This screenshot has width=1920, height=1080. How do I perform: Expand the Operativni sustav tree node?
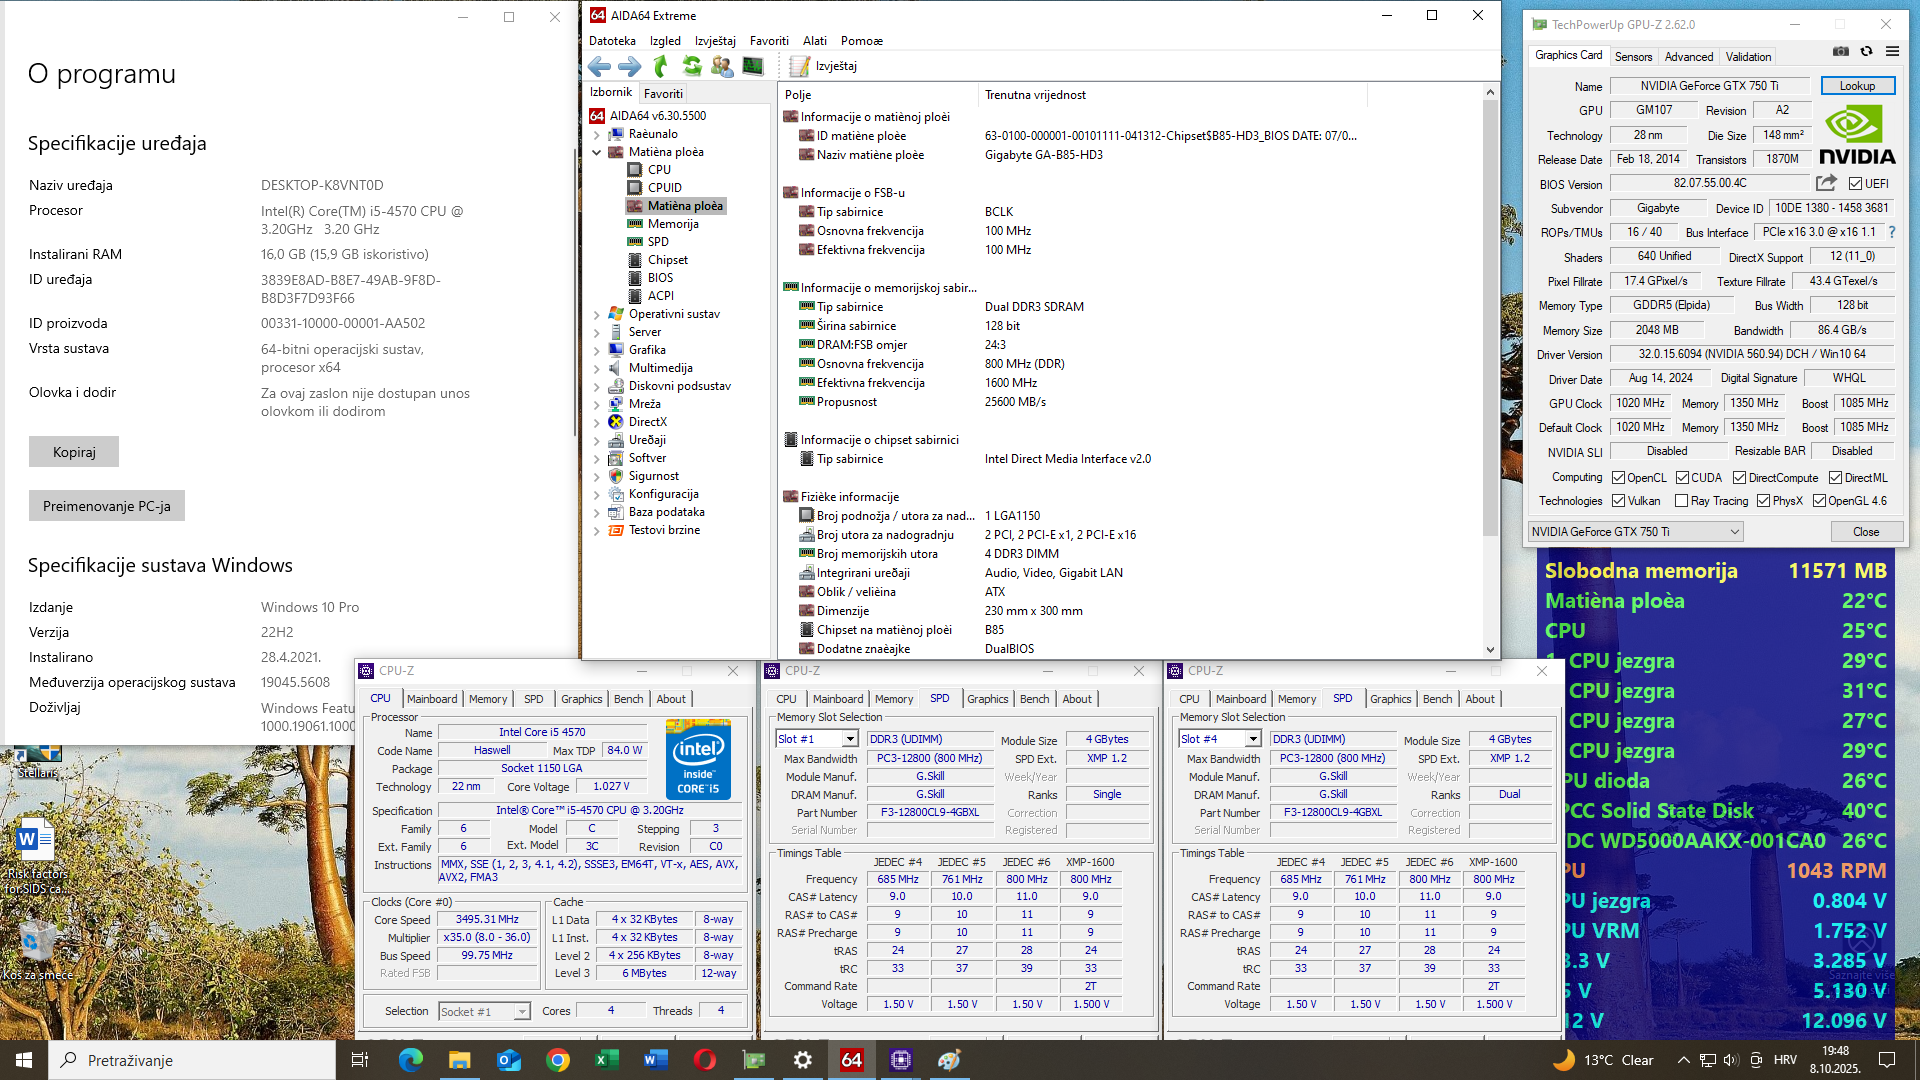597,314
